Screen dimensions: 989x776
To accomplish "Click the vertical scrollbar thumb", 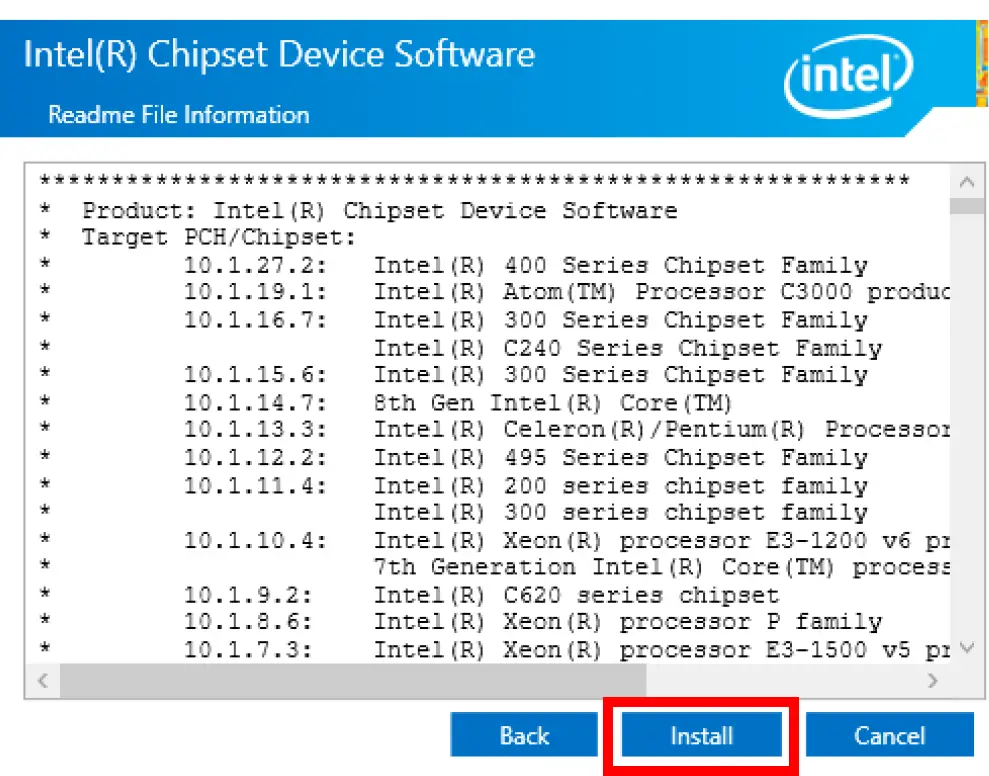I will coord(966,207).
